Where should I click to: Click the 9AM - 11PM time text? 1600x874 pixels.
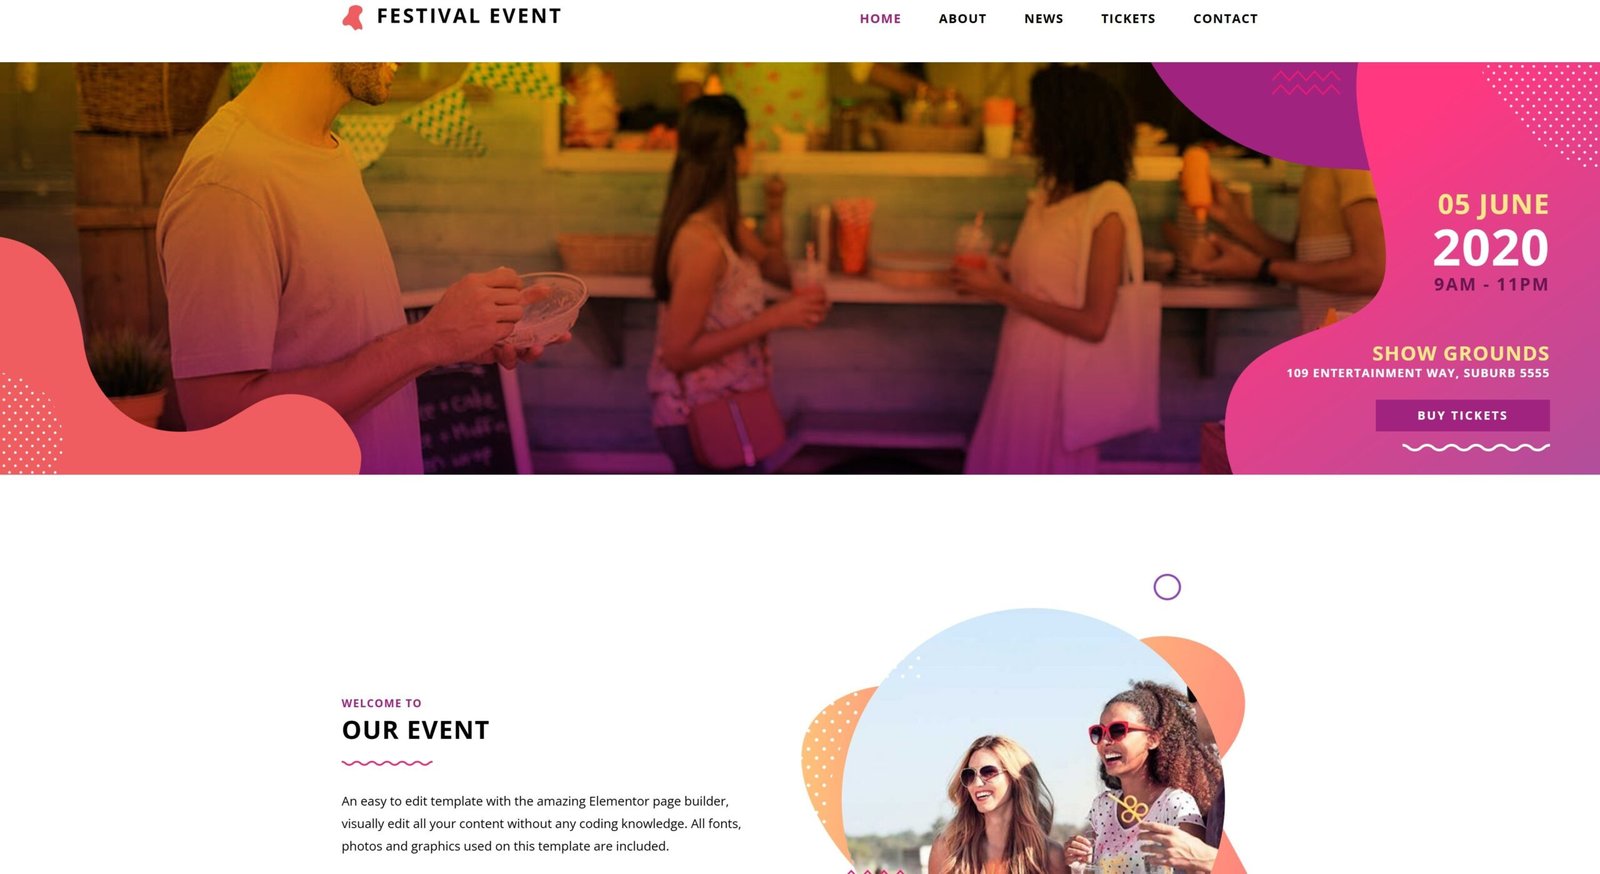pyautogui.click(x=1491, y=284)
